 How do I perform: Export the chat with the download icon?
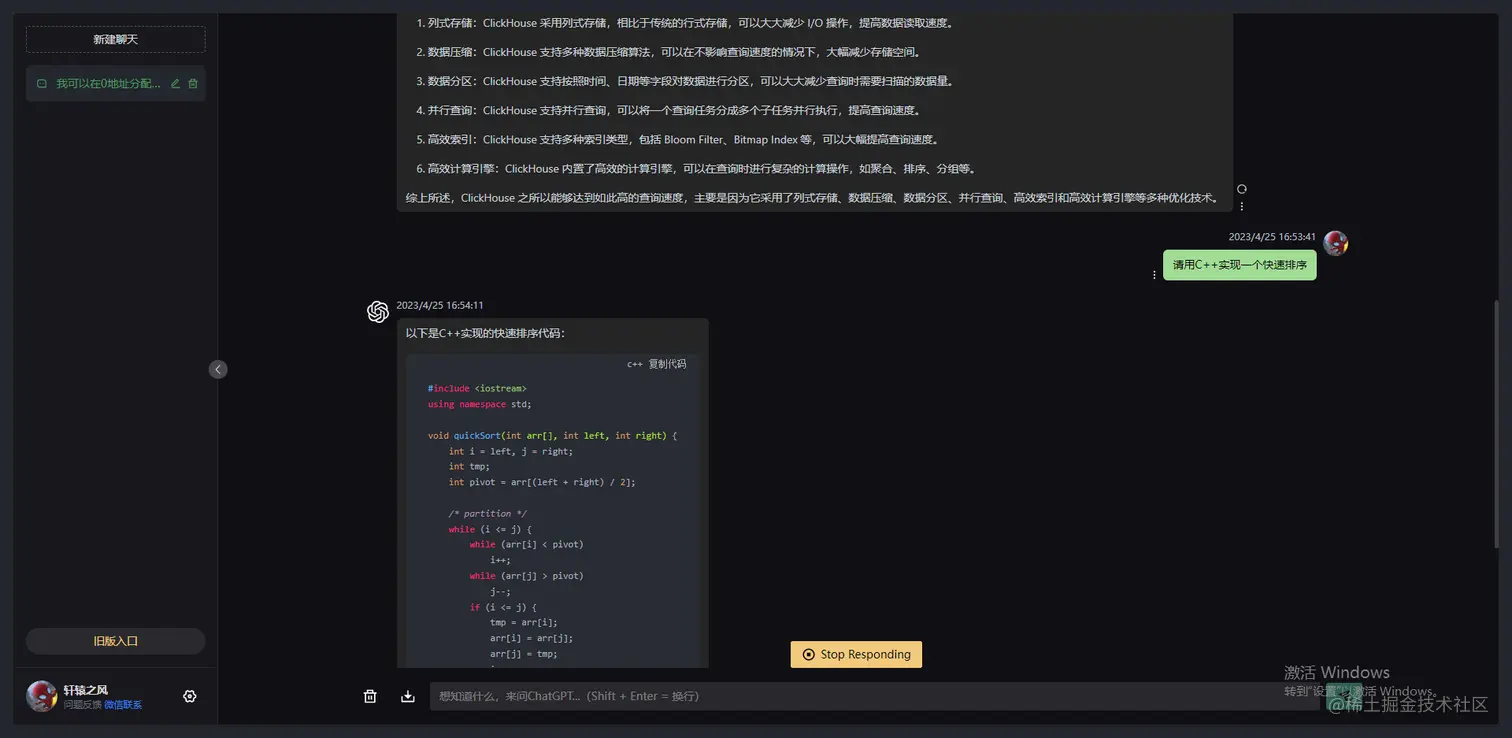408,696
